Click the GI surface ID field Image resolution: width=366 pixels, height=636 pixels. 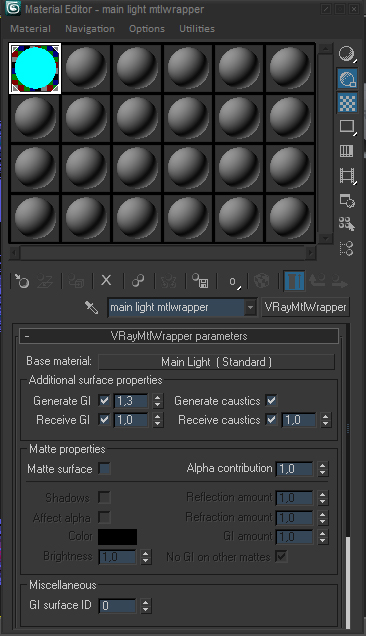(x=118, y=606)
